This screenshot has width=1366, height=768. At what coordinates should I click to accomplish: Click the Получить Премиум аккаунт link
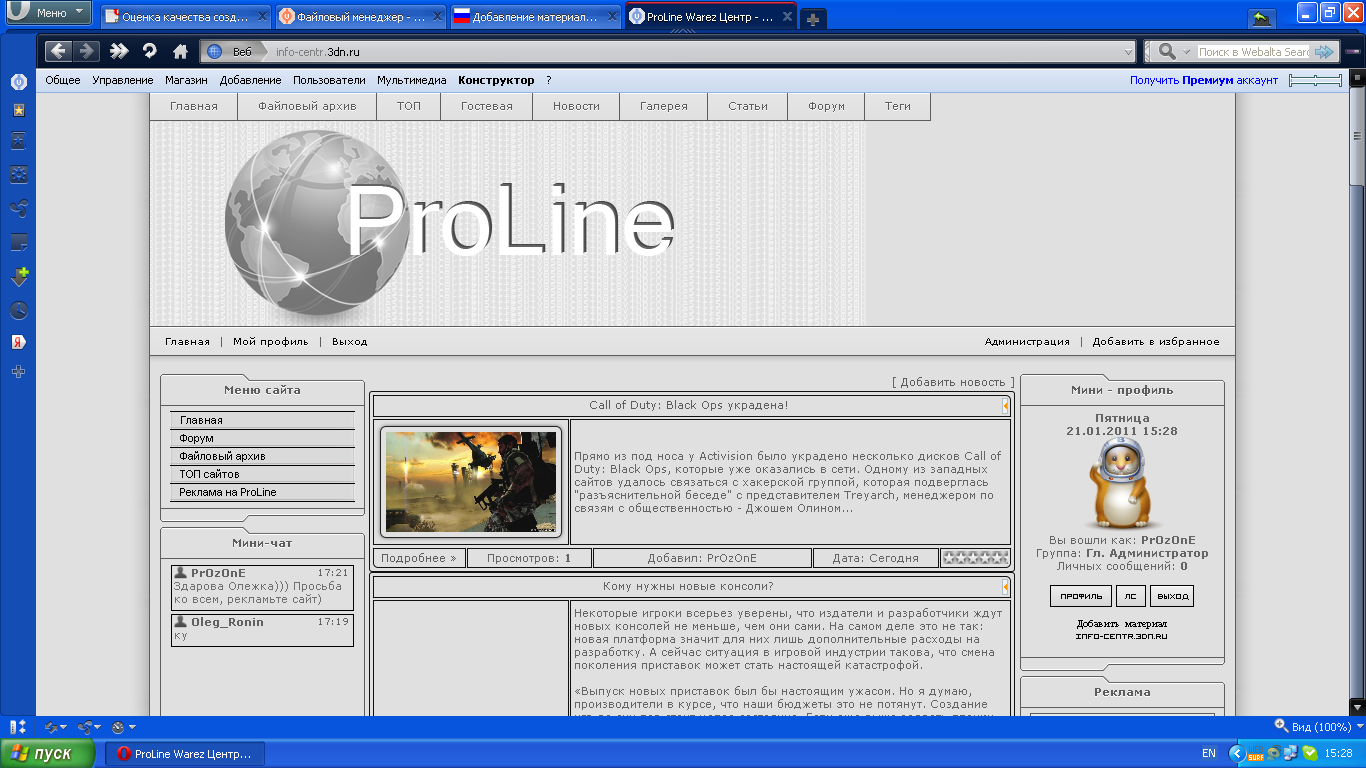coord(1204,80)
